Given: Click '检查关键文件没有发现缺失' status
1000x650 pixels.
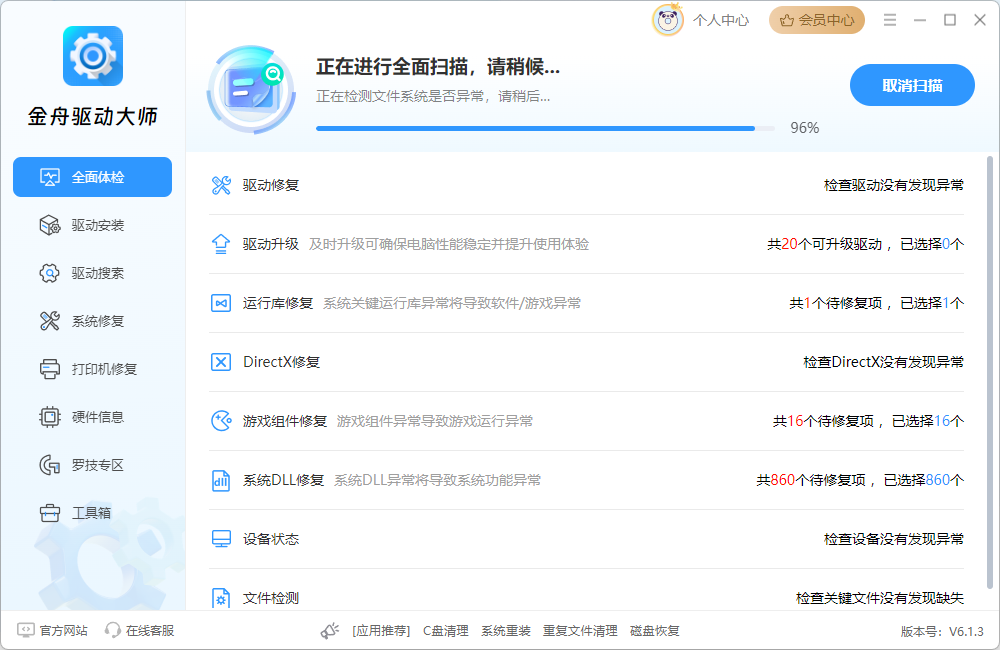Looking at the screenshot, I should coord(879,598).
